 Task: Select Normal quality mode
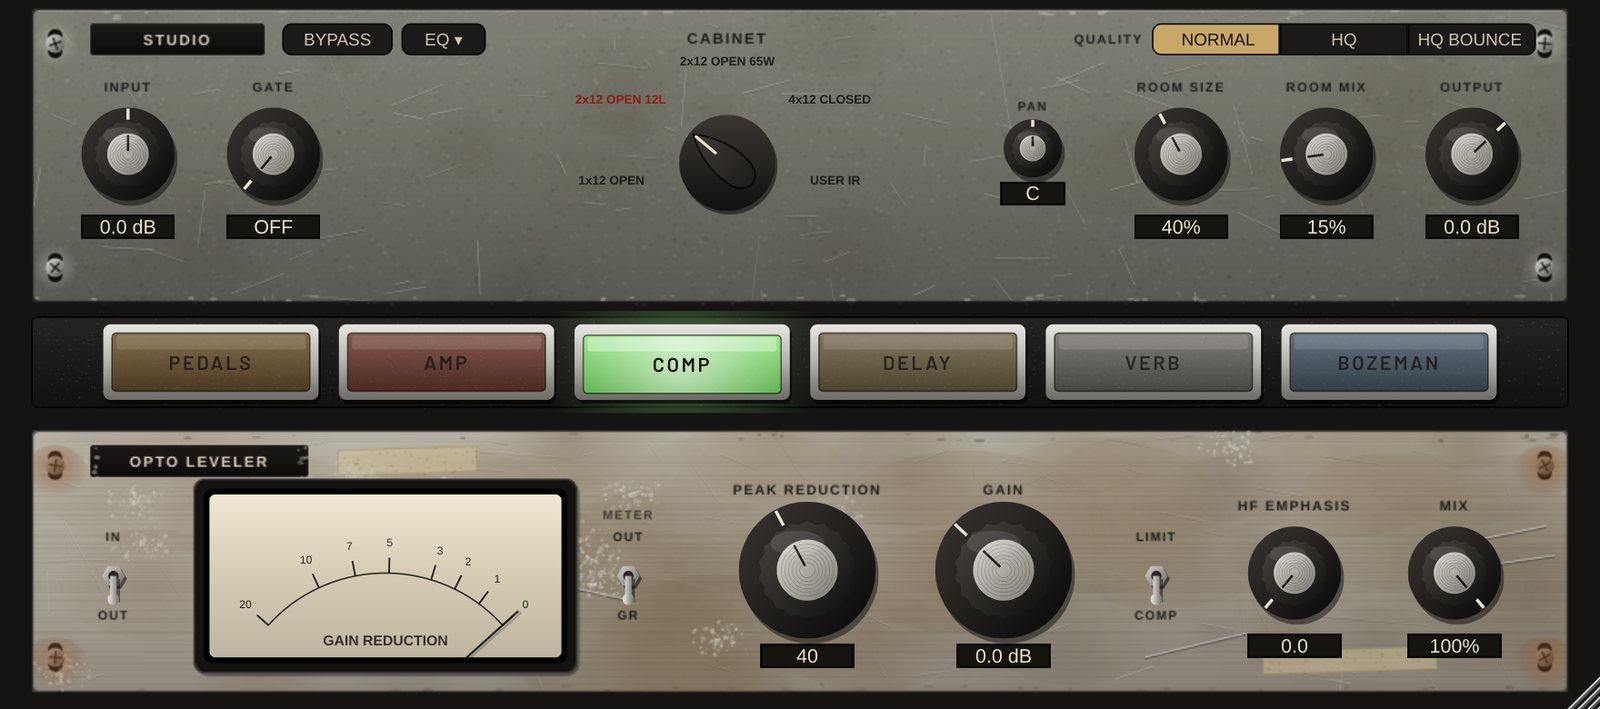pos(1216,39)
